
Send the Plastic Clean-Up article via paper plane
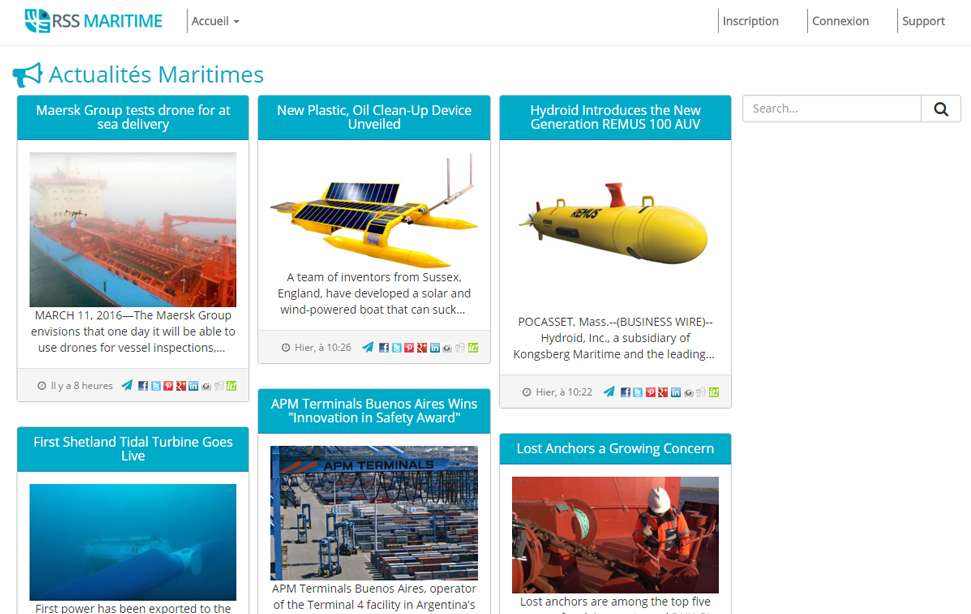[x=368, y=347]
